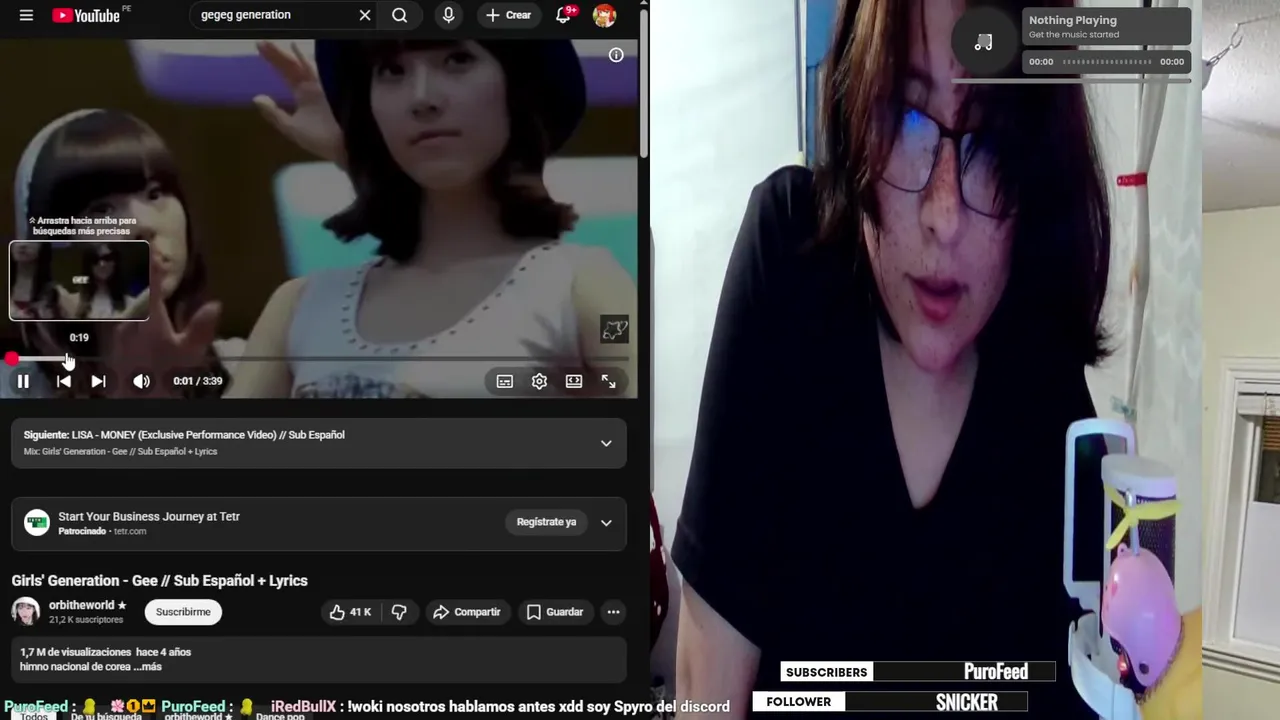Image resolution: width=1280 pixels, height=720 pixels.
Task: Toggle subtitles on the player
Action: click(505, 381)
